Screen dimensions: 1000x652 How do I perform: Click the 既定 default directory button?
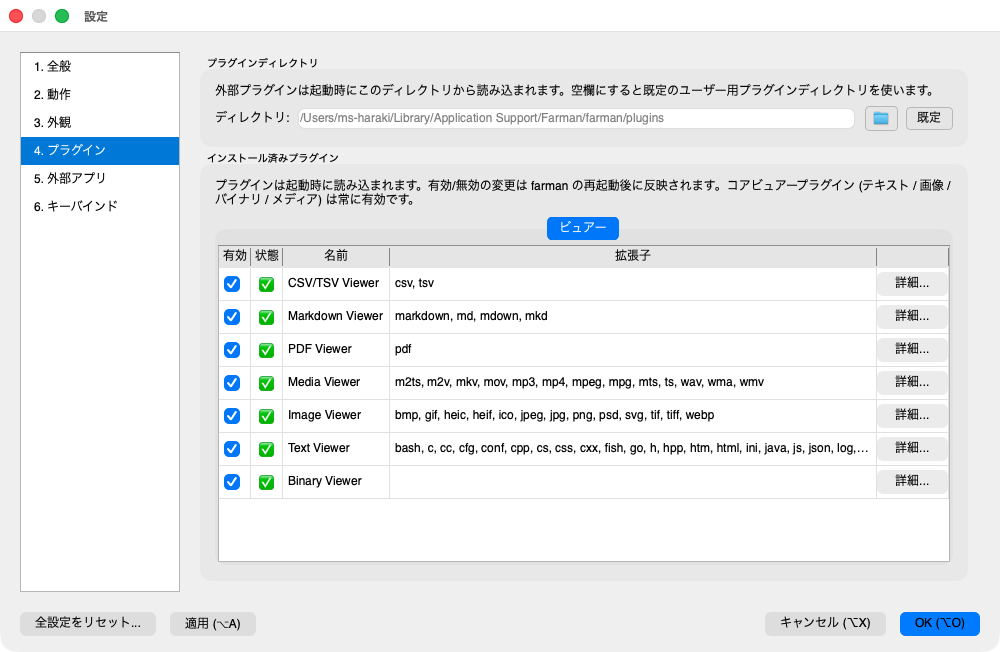click(x=929, y=119)
